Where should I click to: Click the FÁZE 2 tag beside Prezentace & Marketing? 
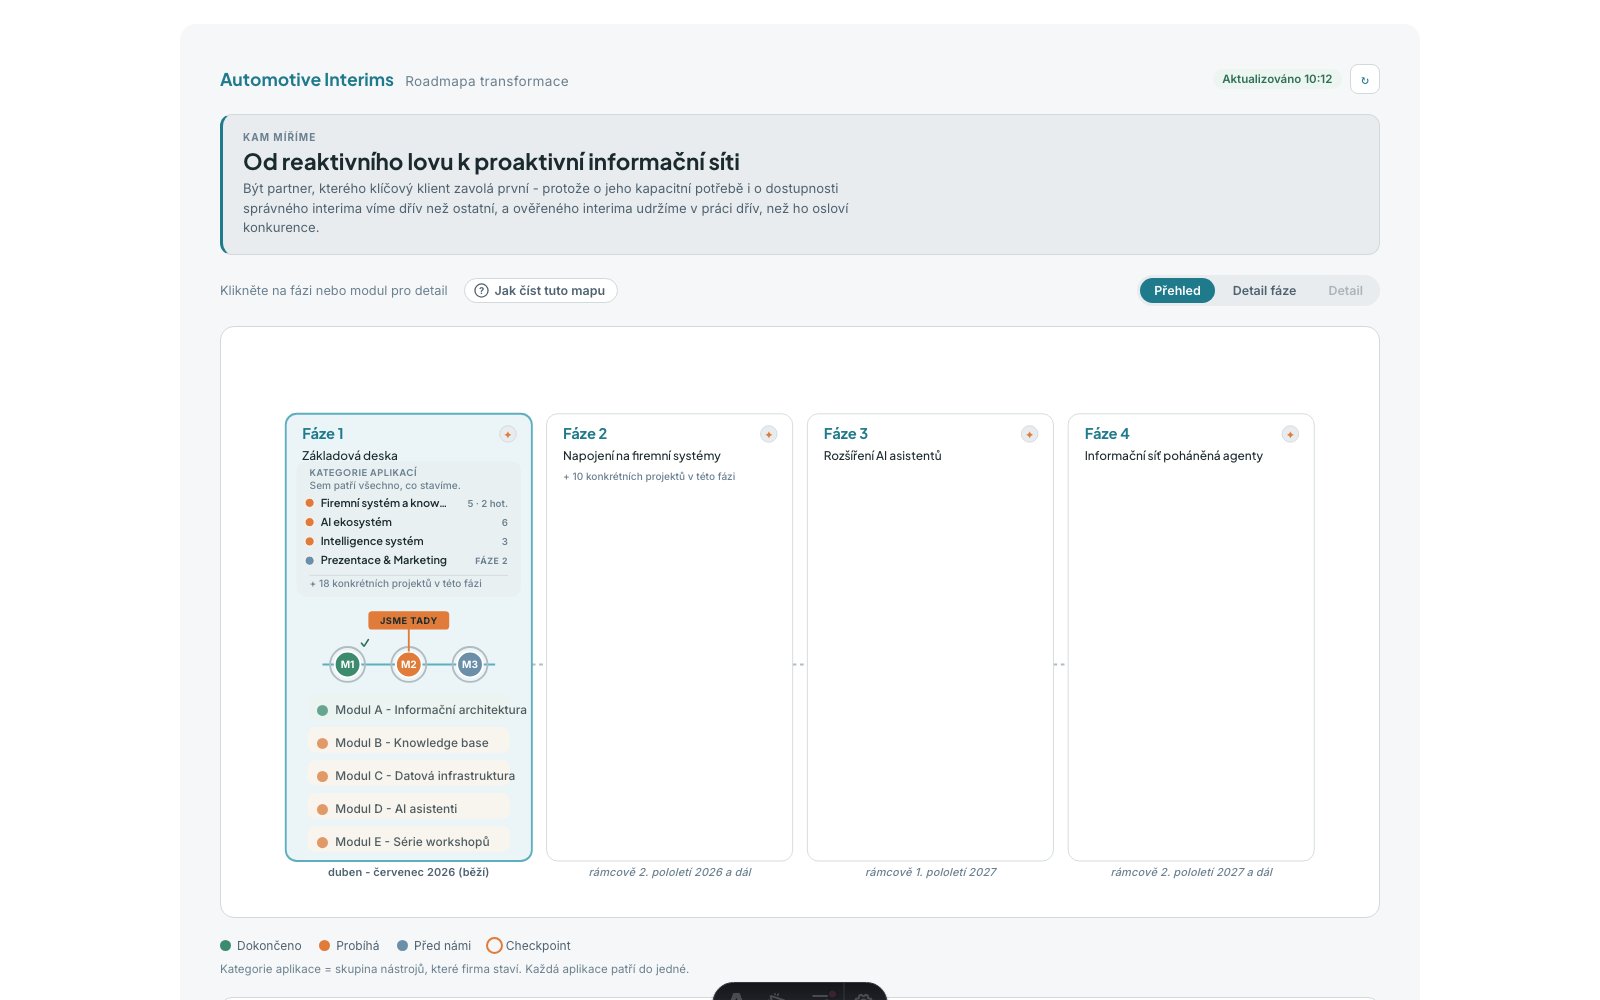click(x=491, y=561)
